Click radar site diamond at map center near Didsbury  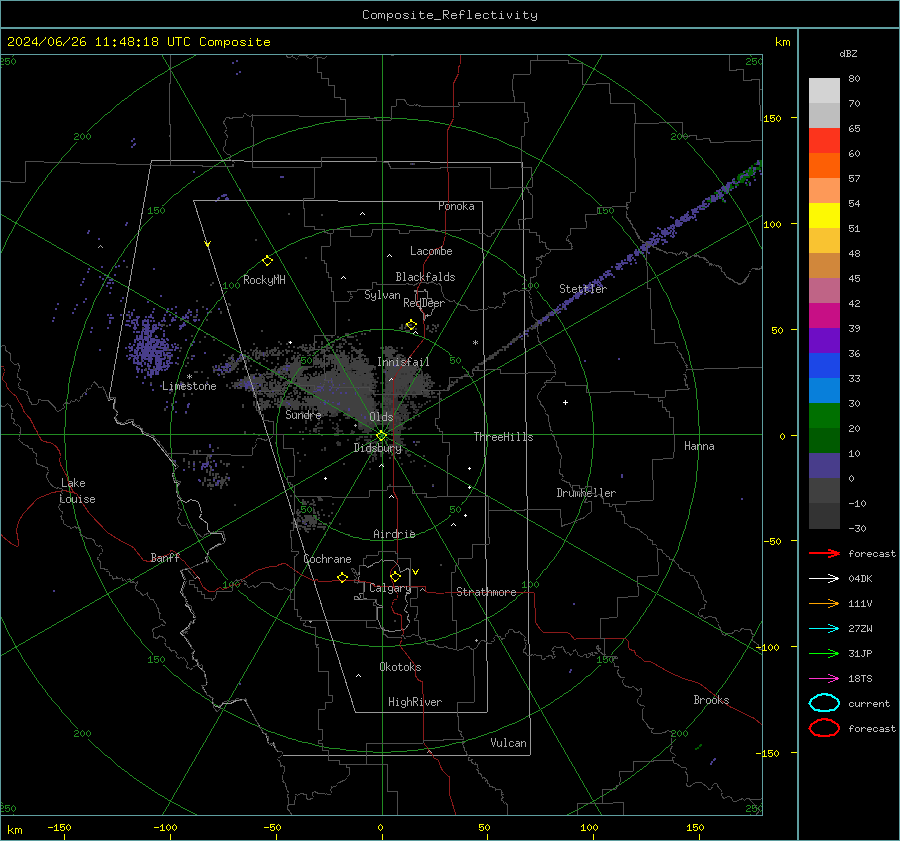[x=381, y=436]
